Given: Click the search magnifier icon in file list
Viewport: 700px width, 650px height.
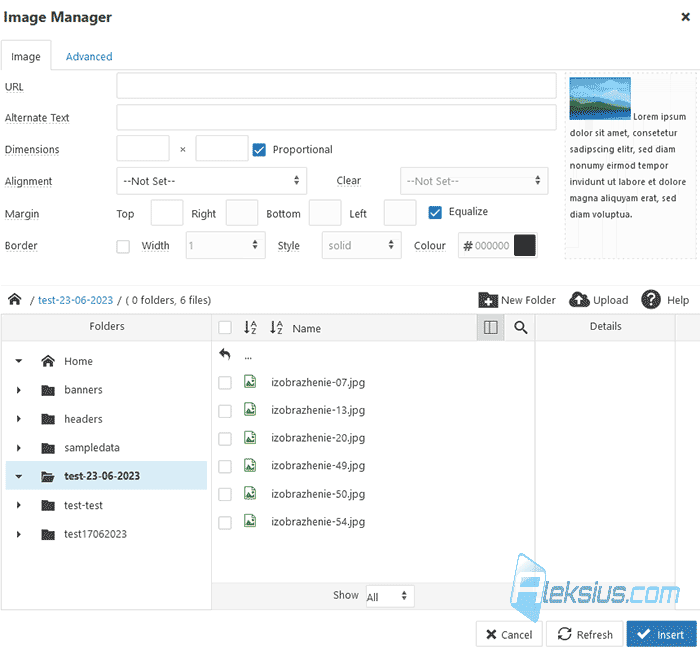Looking at the screenshot, I should click(x=521, y=328).
